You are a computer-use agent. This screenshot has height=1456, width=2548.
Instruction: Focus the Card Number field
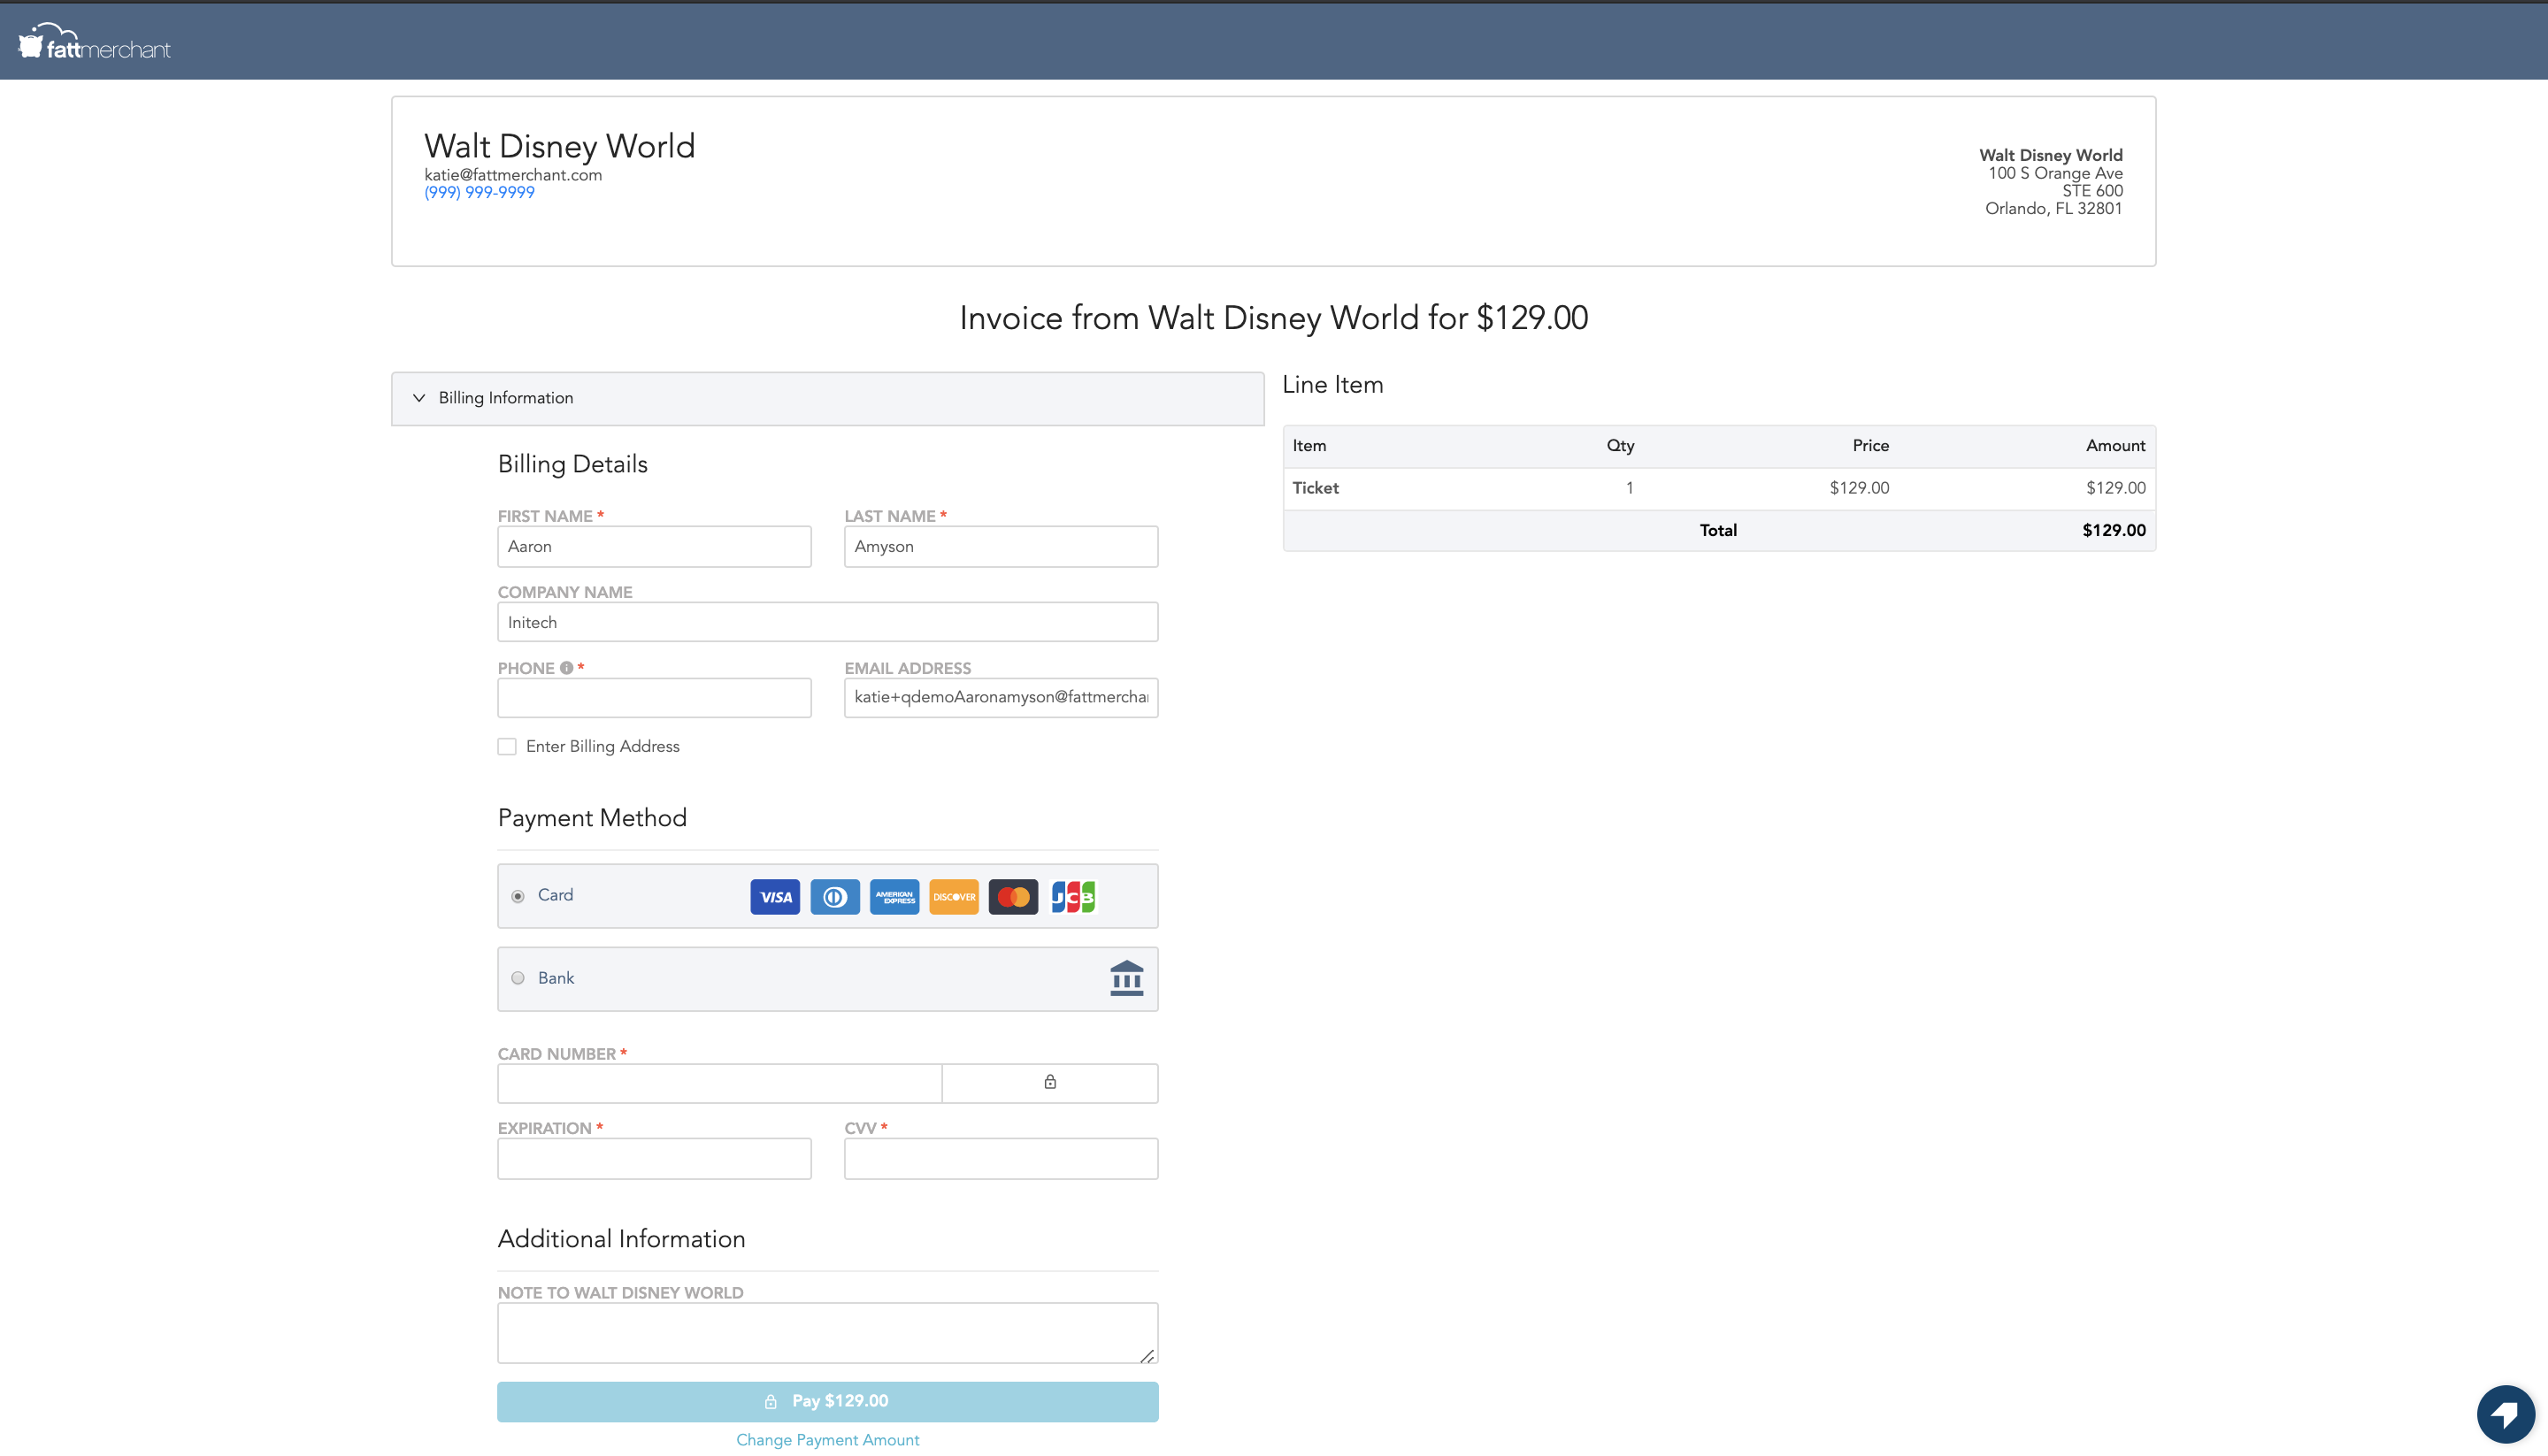point(720,1083)
